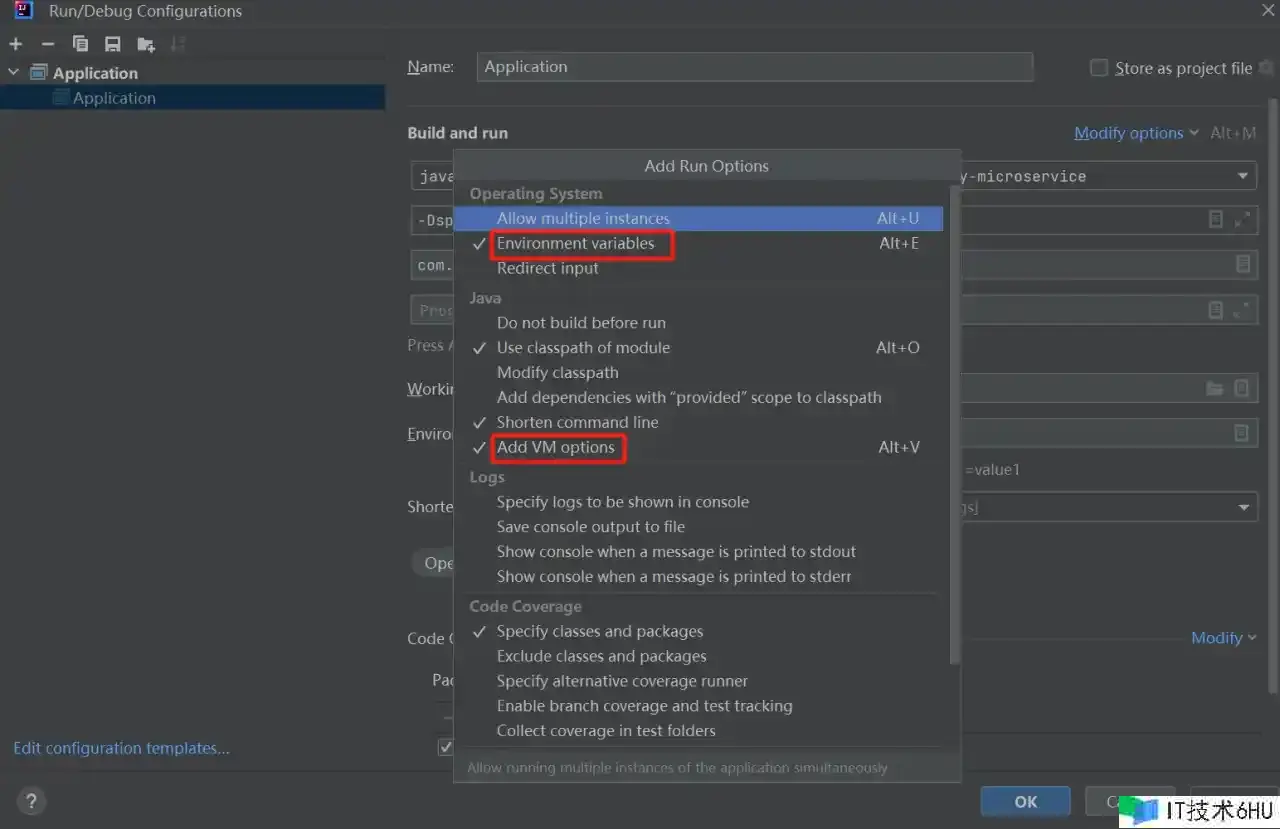Screen dimensions: 1280x829
Task: Open the Modify dropdown for Code Coverage
Action: (1223, 638)
